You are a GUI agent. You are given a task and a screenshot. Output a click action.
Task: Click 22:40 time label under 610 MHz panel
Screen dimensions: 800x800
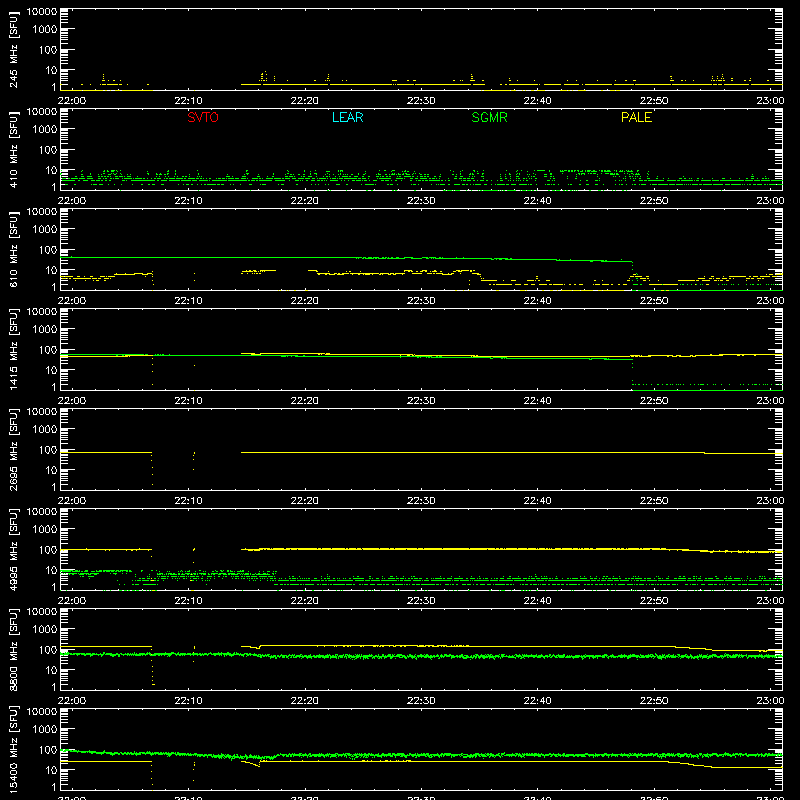tap(537, 301)
